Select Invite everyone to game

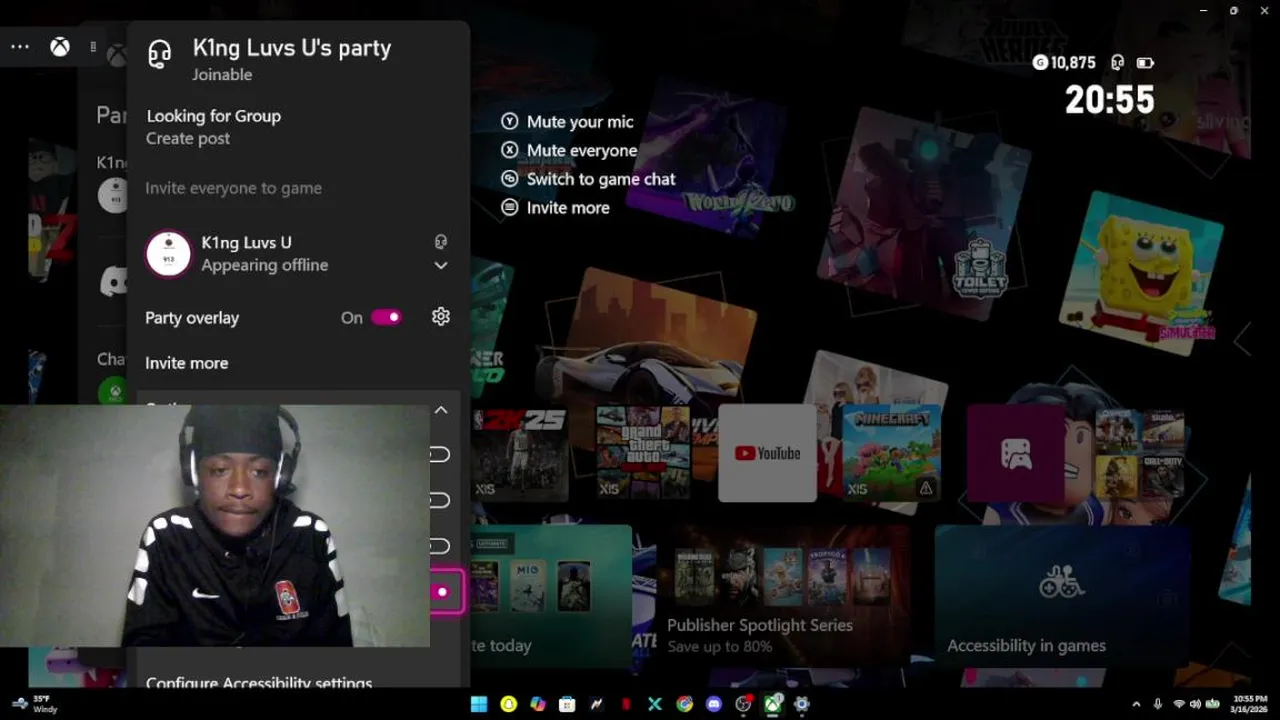click(234, 187)
